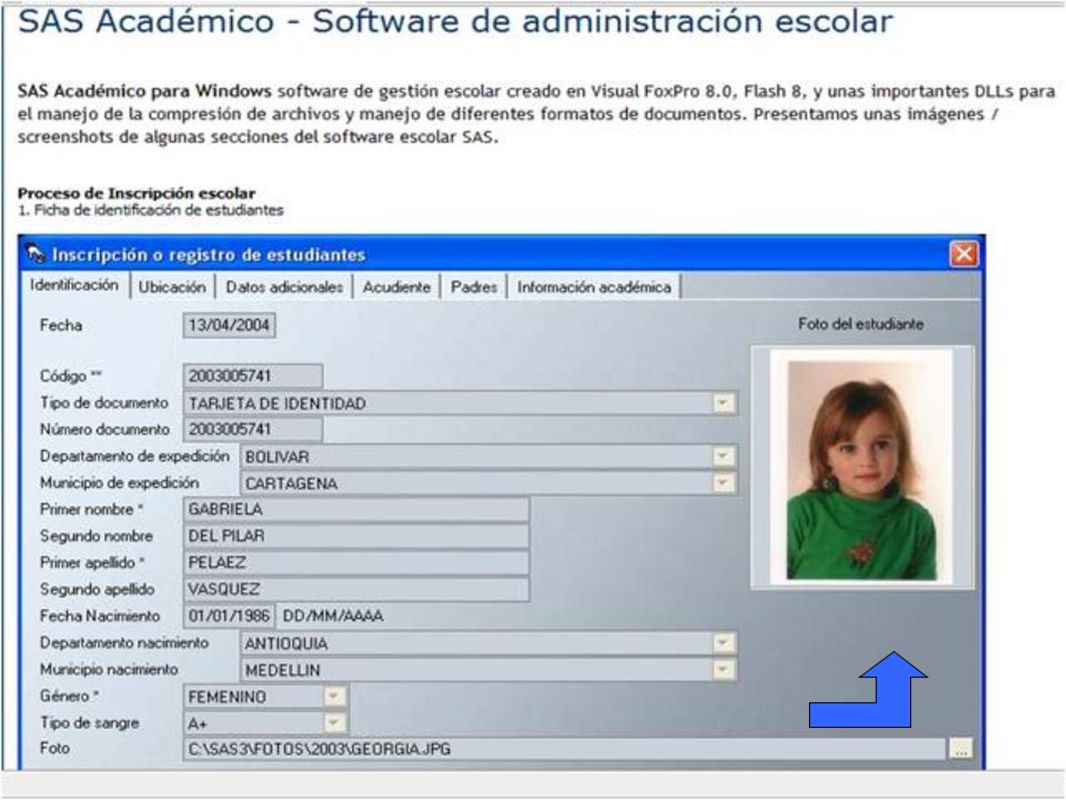The width and height of the screenshot is (1066, 800).
Task: Click the MEDELLIN birth municipality value
Action: point(282,671)
